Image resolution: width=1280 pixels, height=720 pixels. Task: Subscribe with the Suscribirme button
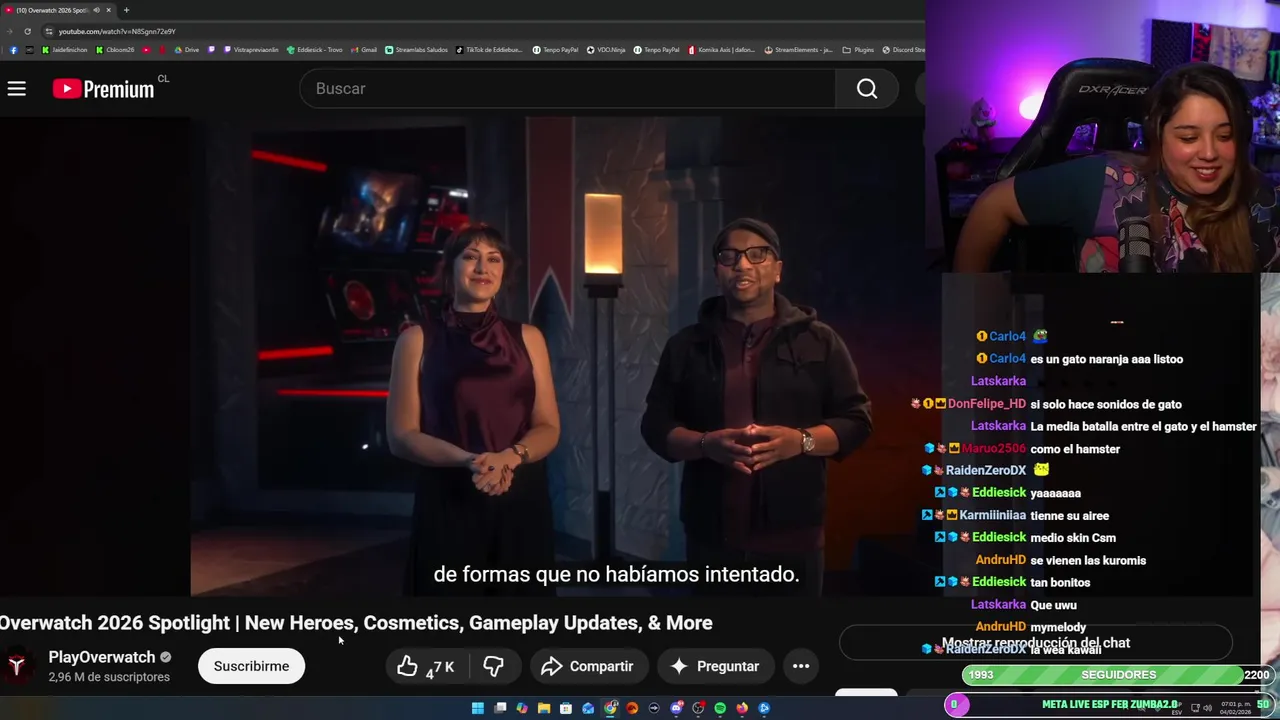(x=251, y=666)
